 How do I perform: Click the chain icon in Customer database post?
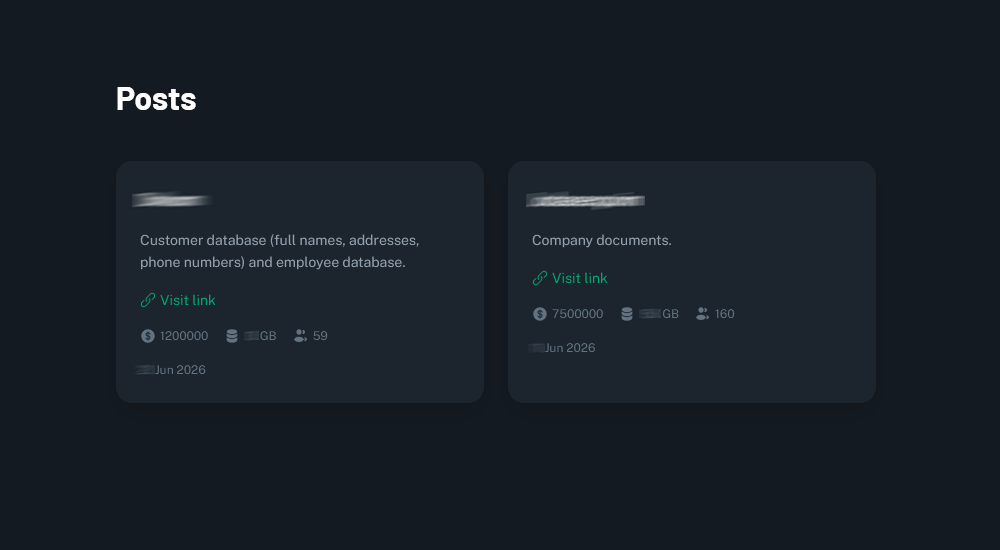[148, 300]
